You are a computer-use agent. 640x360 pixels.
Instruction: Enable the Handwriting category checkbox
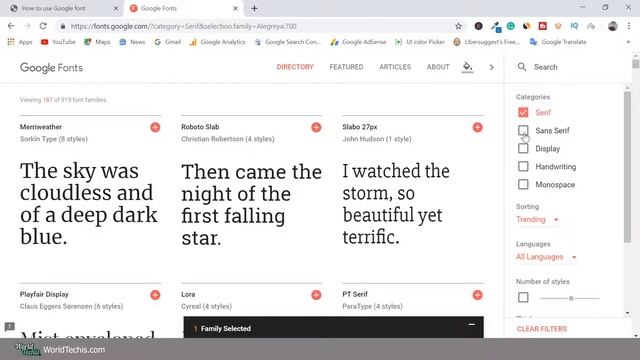click(523, 166)
